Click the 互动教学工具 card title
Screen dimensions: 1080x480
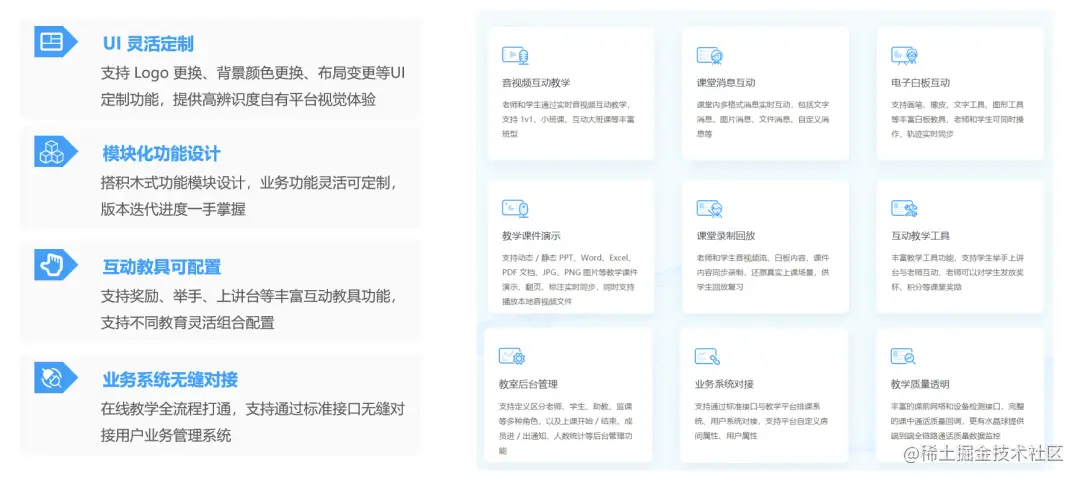click(920, 236)
